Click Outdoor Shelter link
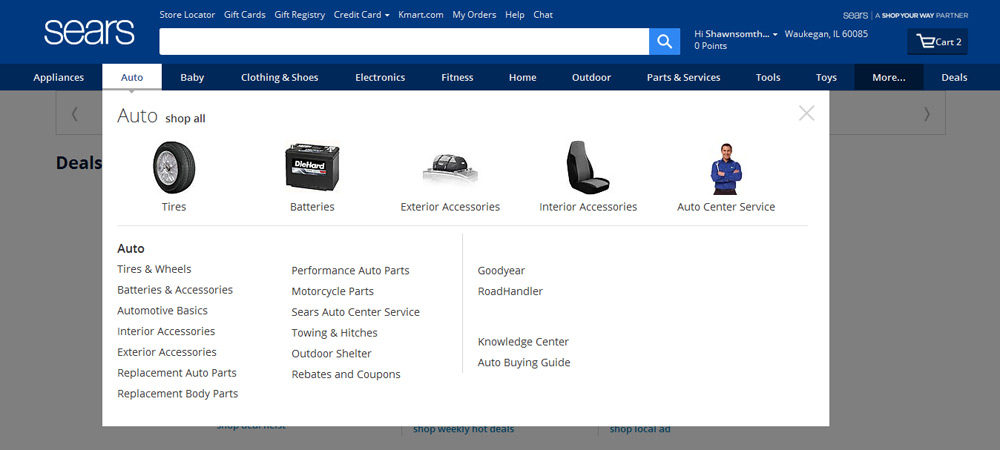 (x=332, y=353)
